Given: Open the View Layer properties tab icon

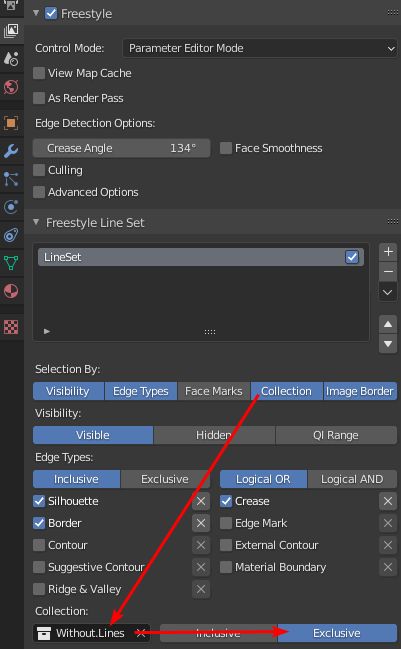Looking at the screenshot, I should [x=11, y=31].
